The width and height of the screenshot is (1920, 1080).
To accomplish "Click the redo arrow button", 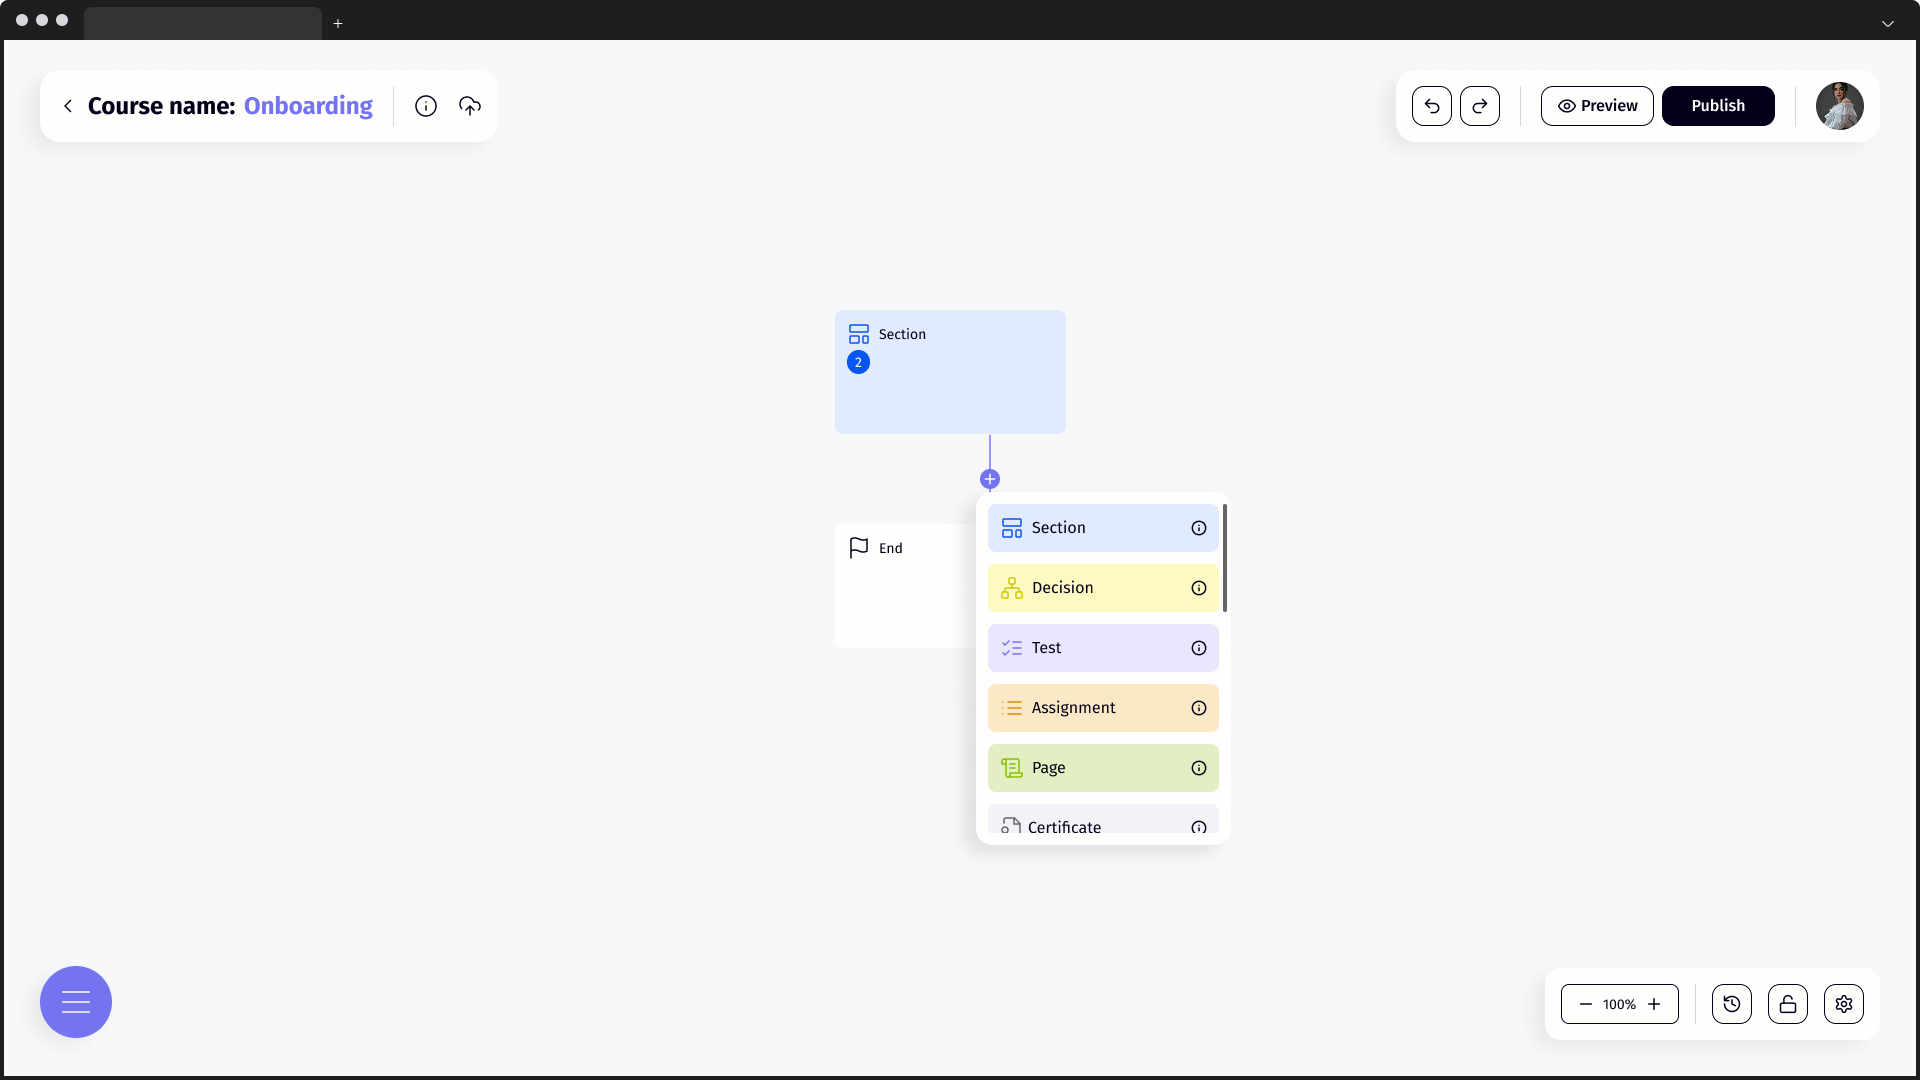I will click(1479, 106).
